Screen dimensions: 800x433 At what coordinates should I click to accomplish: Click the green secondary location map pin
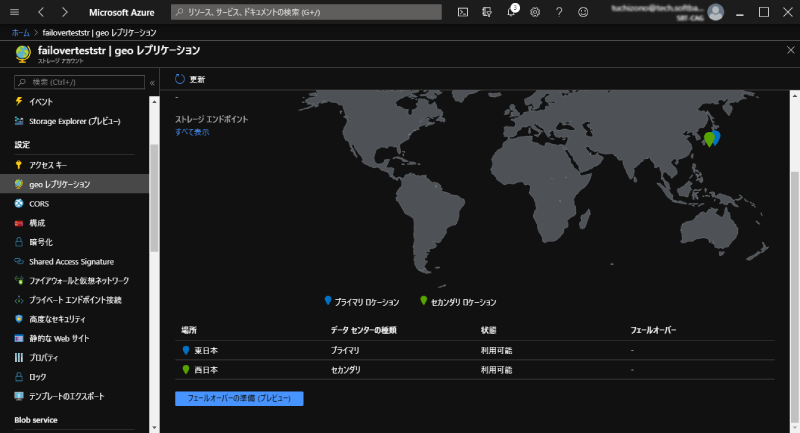(709, 139)
